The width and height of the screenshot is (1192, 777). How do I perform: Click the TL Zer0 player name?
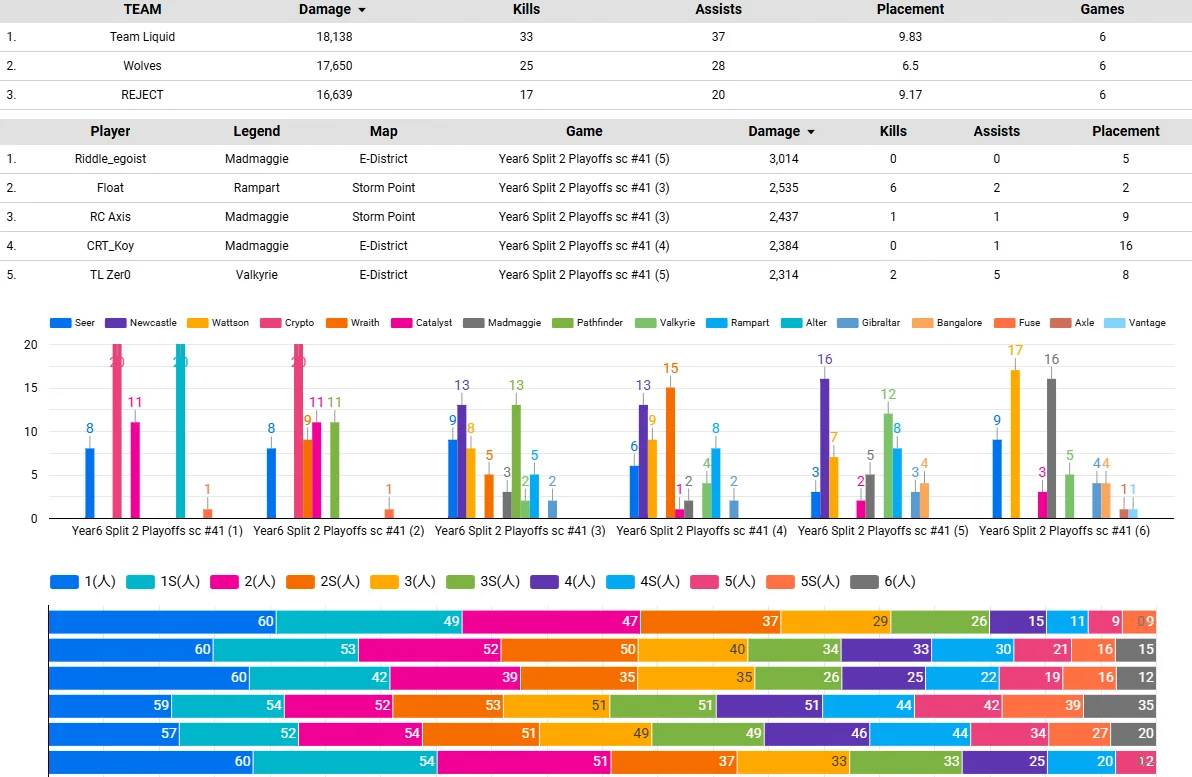[x=110, y=274]
